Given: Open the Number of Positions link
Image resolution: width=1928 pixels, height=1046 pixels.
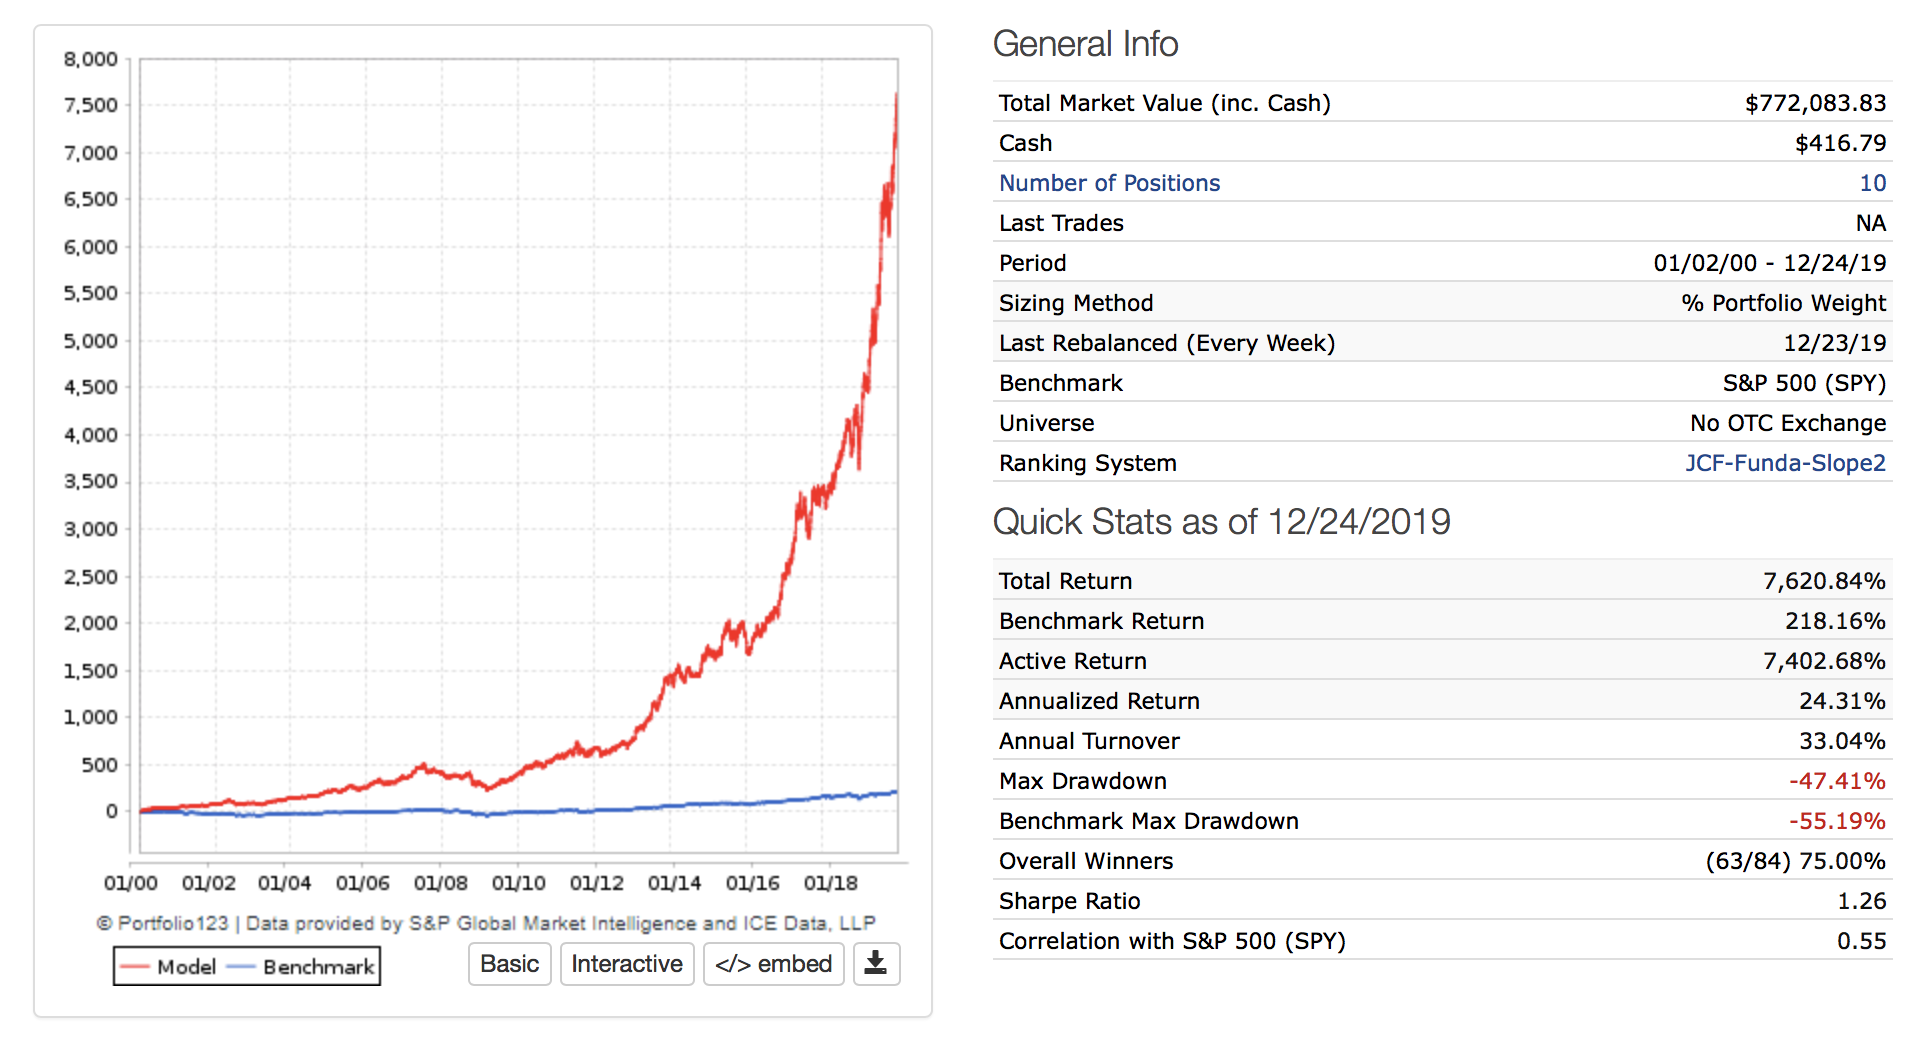Looking at the screenshot, I should pos(1109,183).
